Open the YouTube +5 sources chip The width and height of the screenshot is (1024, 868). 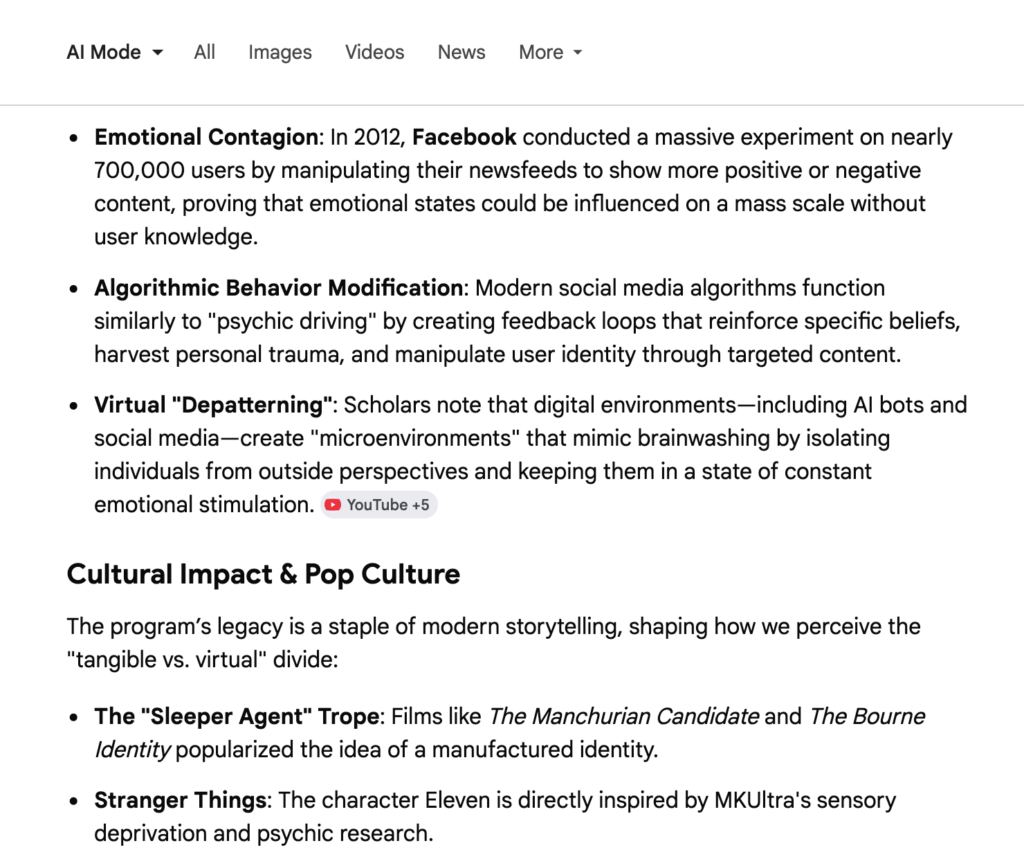[x=380, y=505]
